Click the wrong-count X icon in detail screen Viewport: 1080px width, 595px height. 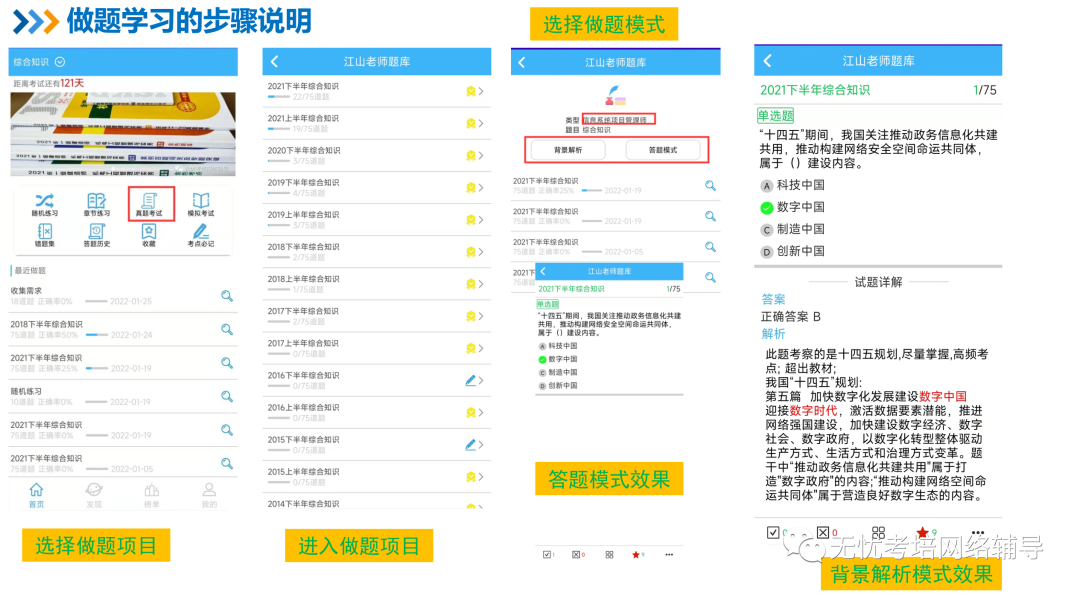point(823,532)
